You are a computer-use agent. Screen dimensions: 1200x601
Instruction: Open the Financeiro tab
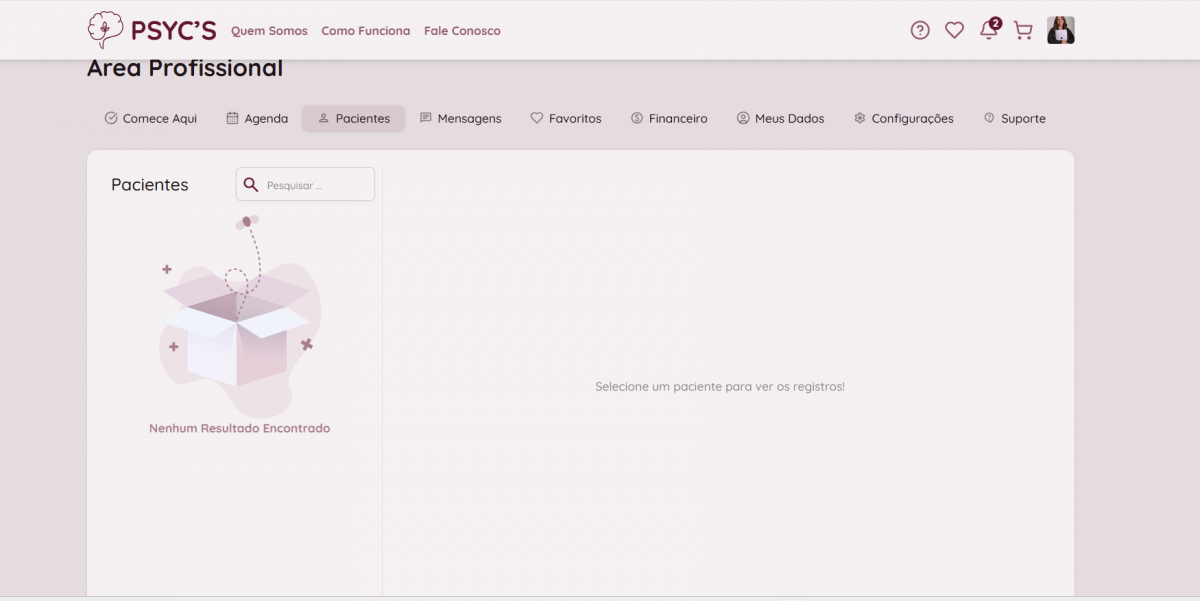click(669, 118)
